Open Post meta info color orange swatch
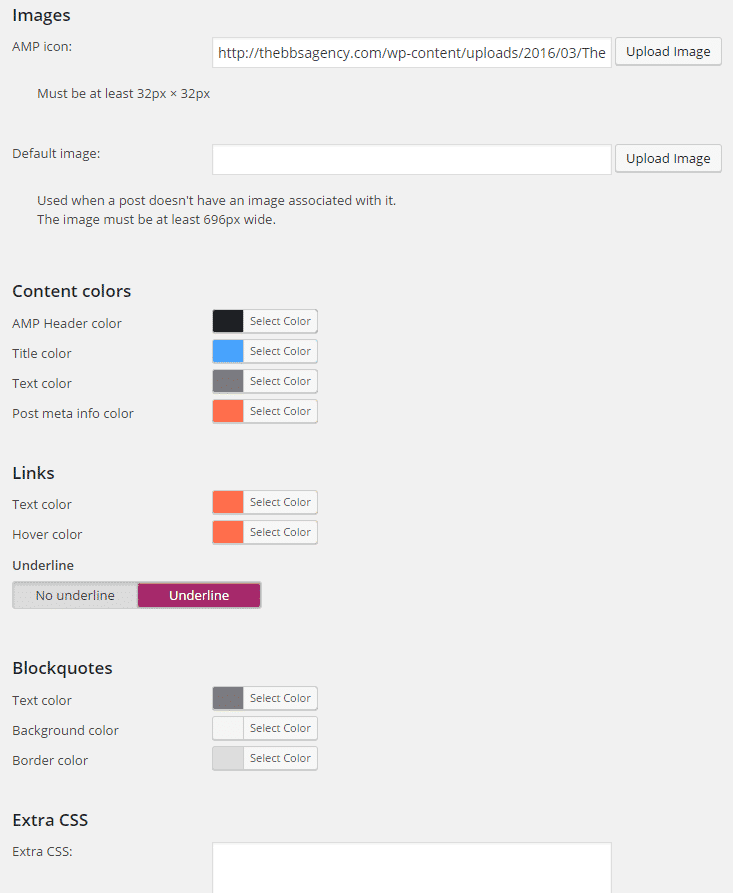Image resolution: width=733 pixels, height=893 pixels. click(x=228, y=411)
